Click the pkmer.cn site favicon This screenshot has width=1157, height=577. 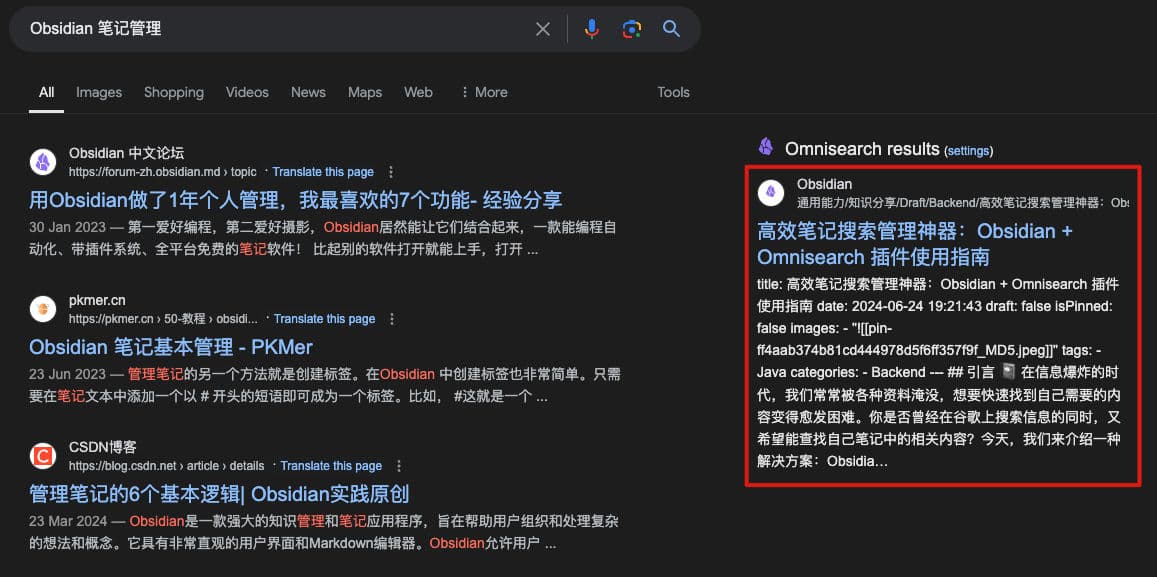tap(43, 309)
